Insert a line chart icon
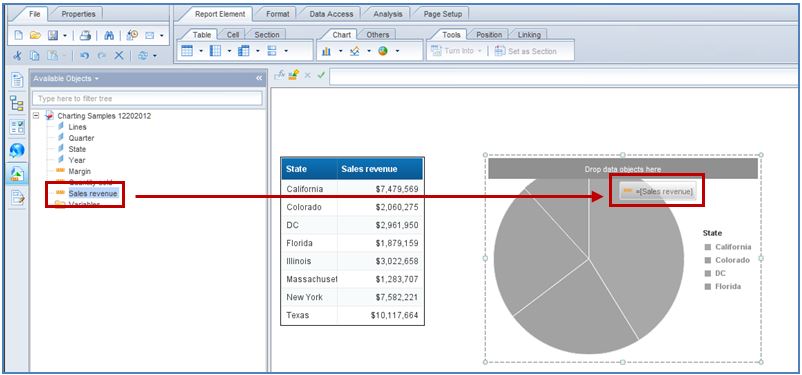802x375 pixels. click(x=354, y=51)
